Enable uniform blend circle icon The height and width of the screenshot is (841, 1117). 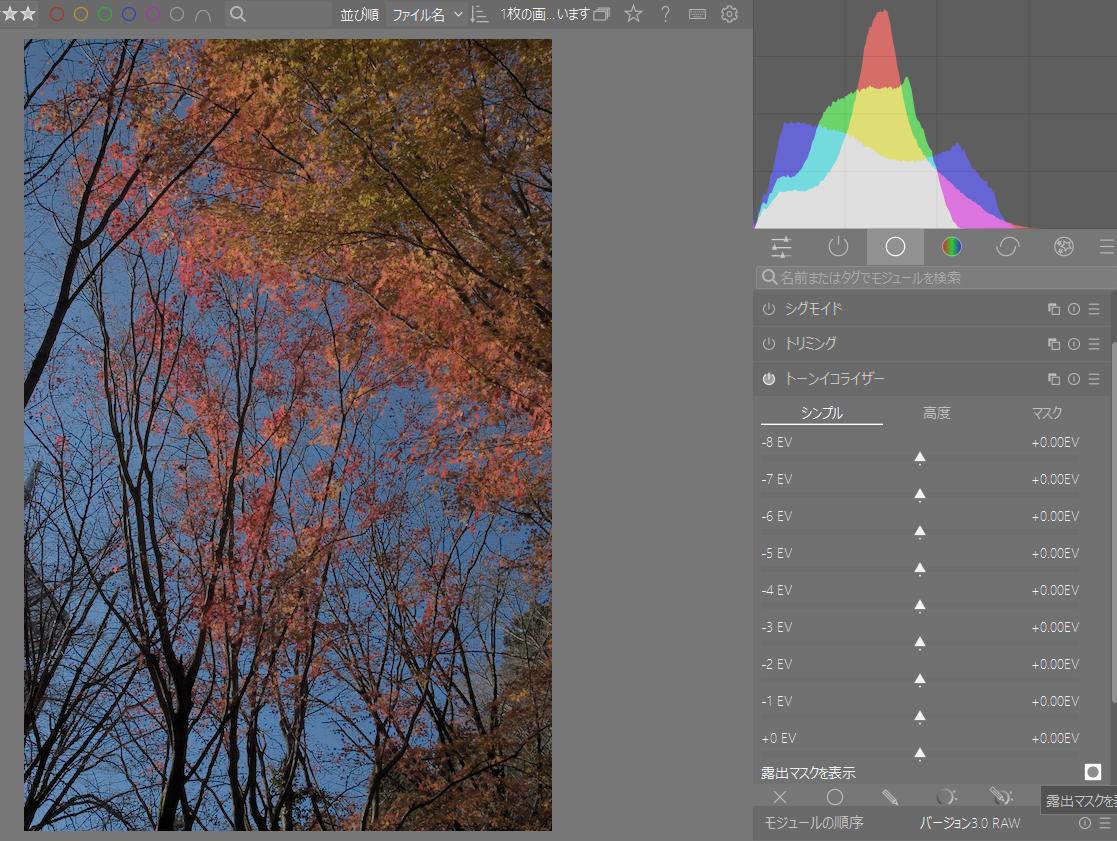[835, 798]
